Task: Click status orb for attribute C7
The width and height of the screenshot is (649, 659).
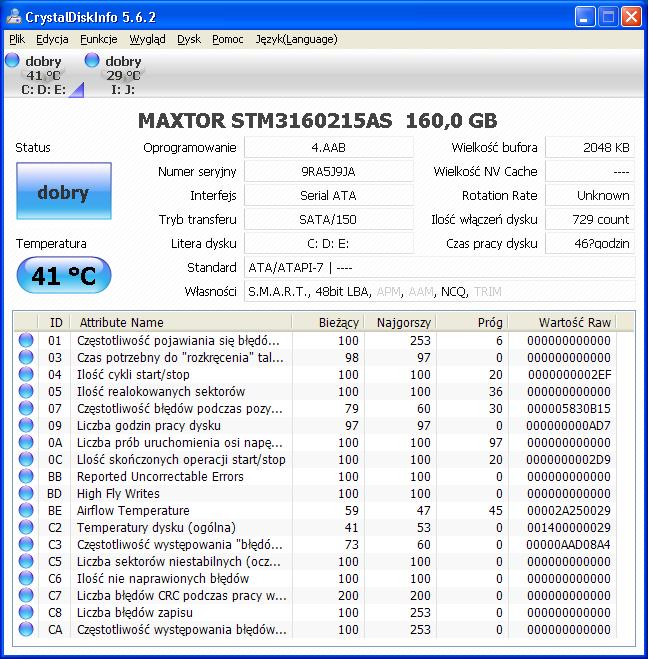Action: [26, 595]
